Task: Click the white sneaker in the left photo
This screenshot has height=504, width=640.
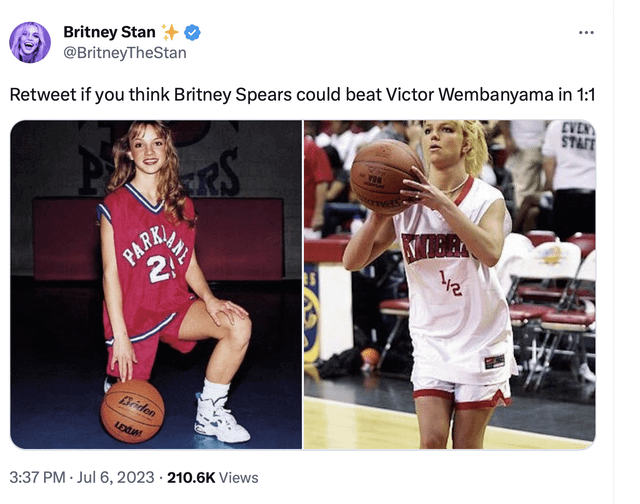Action: 221,418
